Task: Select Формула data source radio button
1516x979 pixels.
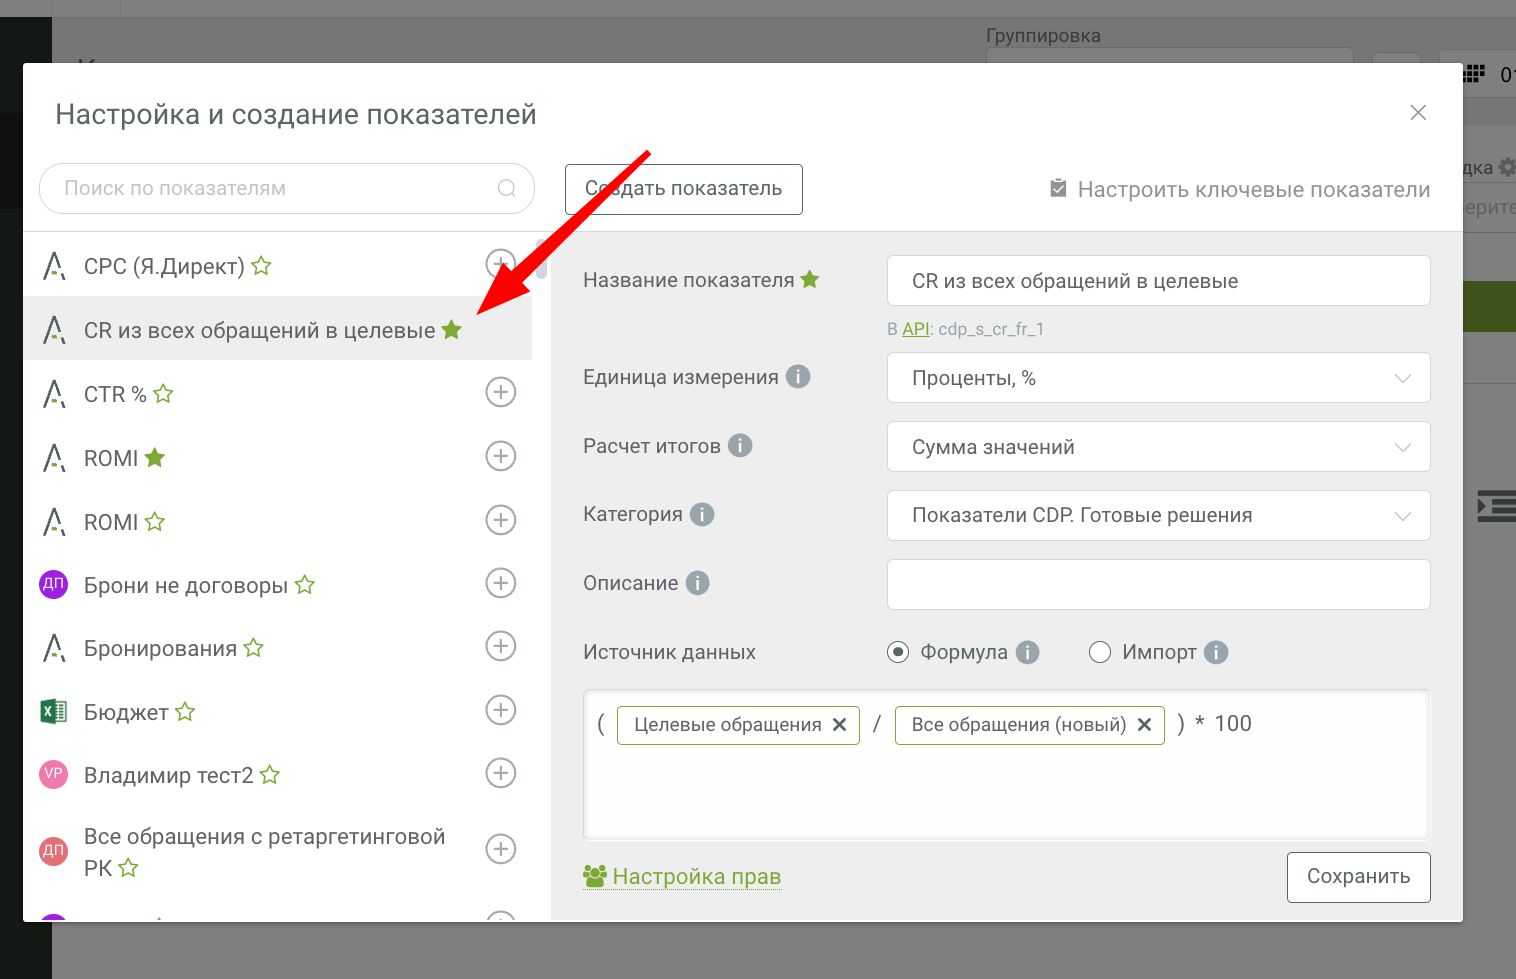Action: coord(898,653)
